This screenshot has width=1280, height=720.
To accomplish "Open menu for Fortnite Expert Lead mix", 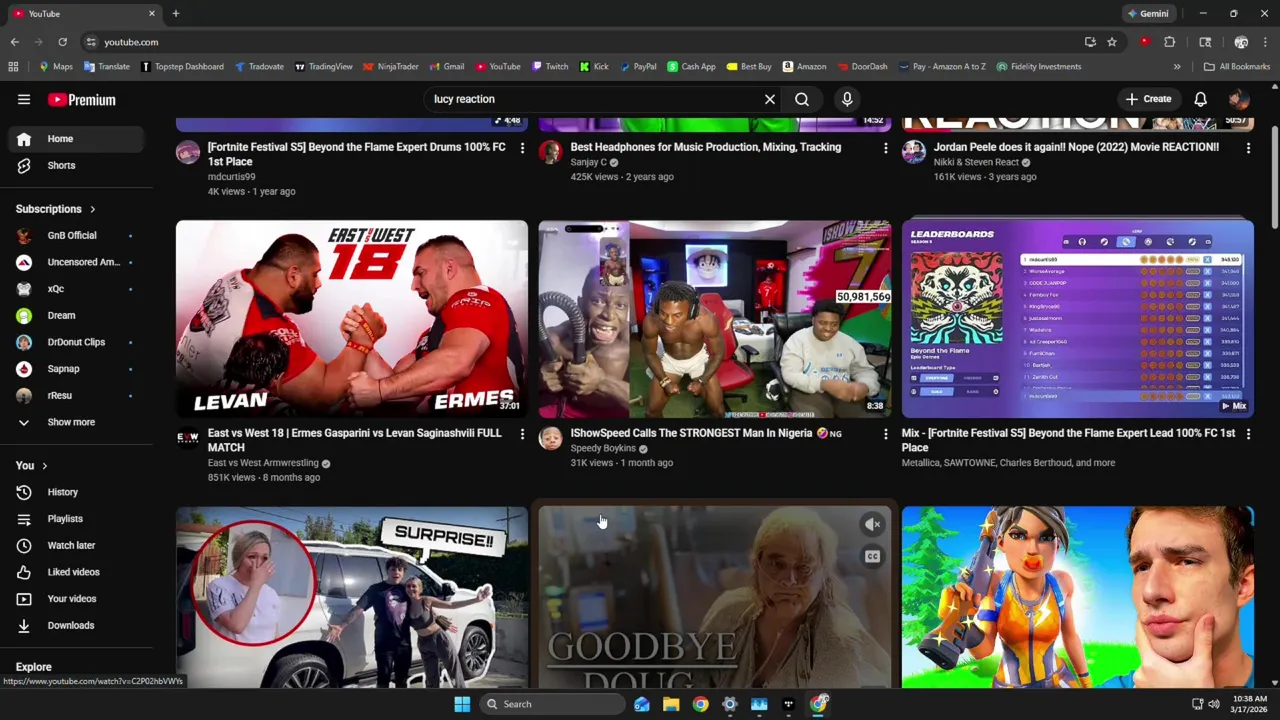I will (1248, 434).
